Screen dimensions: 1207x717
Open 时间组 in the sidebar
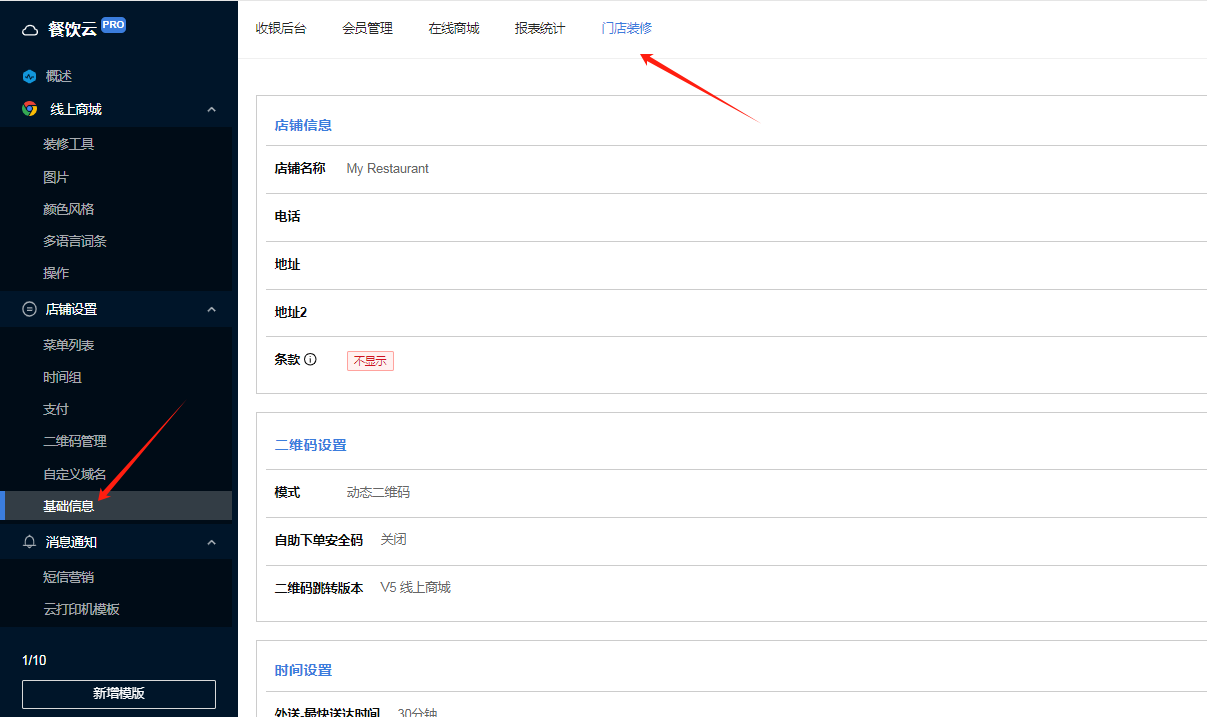tap(62, 377)
